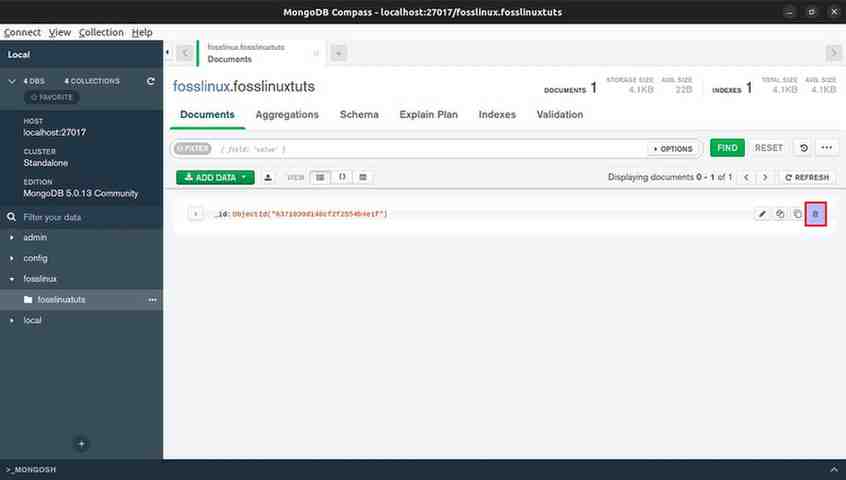Click the MongoDB 5.0.13 Community edition text
846x480 pixels.
(80, 193)
